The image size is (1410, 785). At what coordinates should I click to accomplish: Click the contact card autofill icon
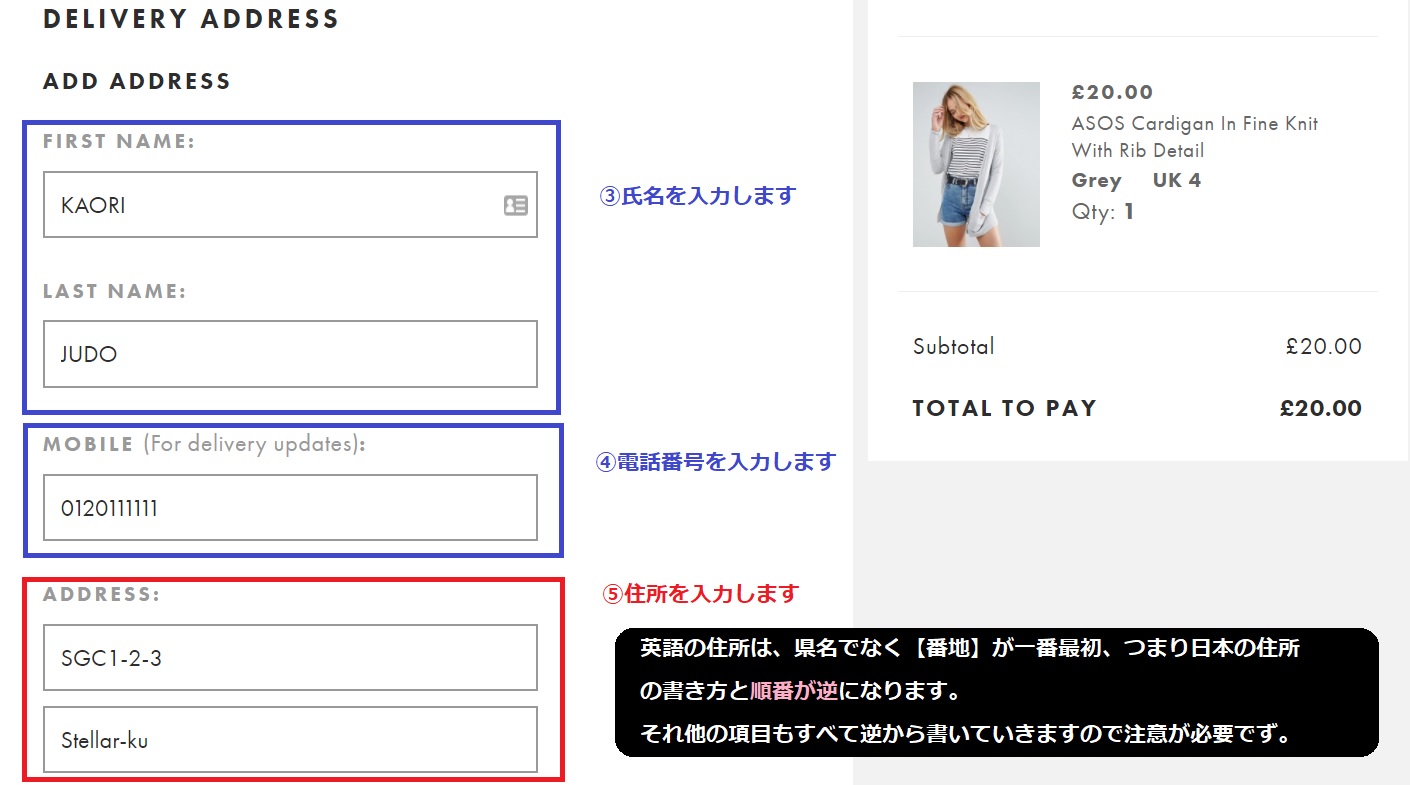pos(515,206)
